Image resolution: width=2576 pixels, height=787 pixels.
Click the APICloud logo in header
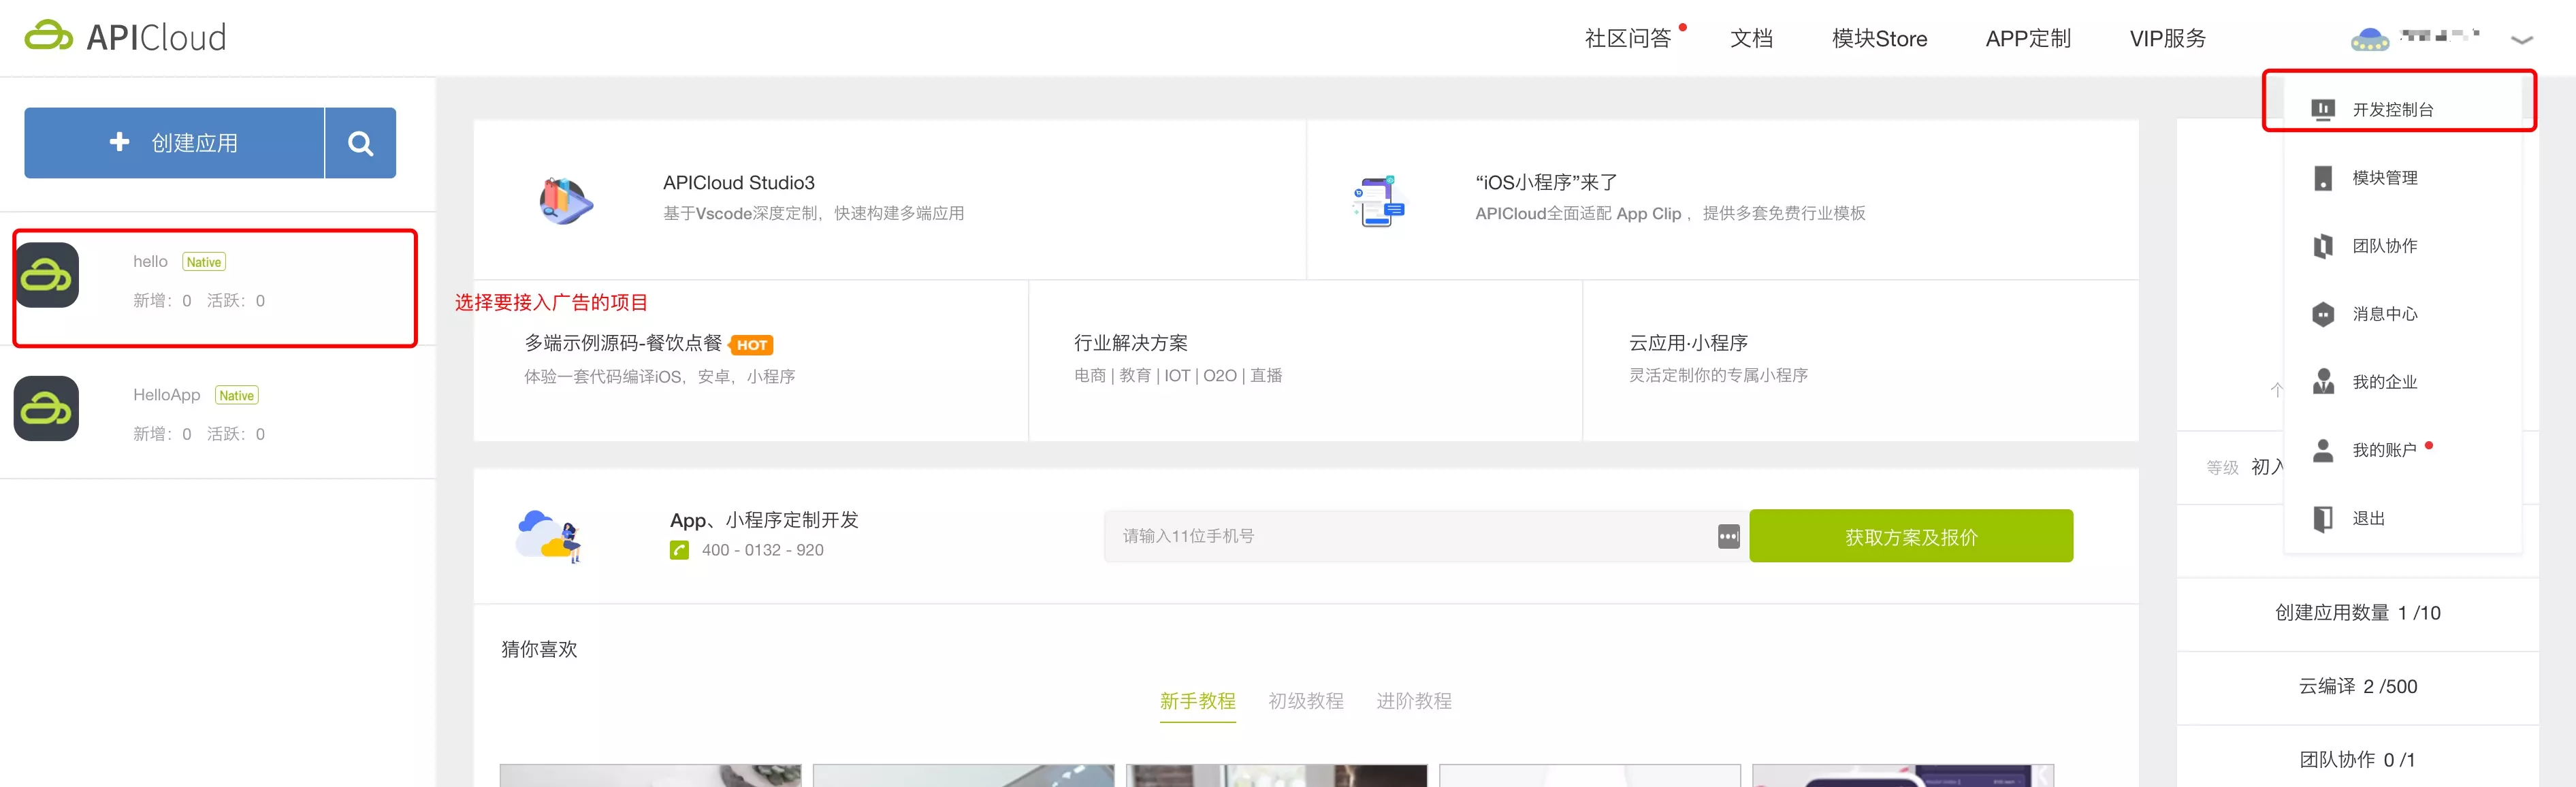[x=126, y=37]
